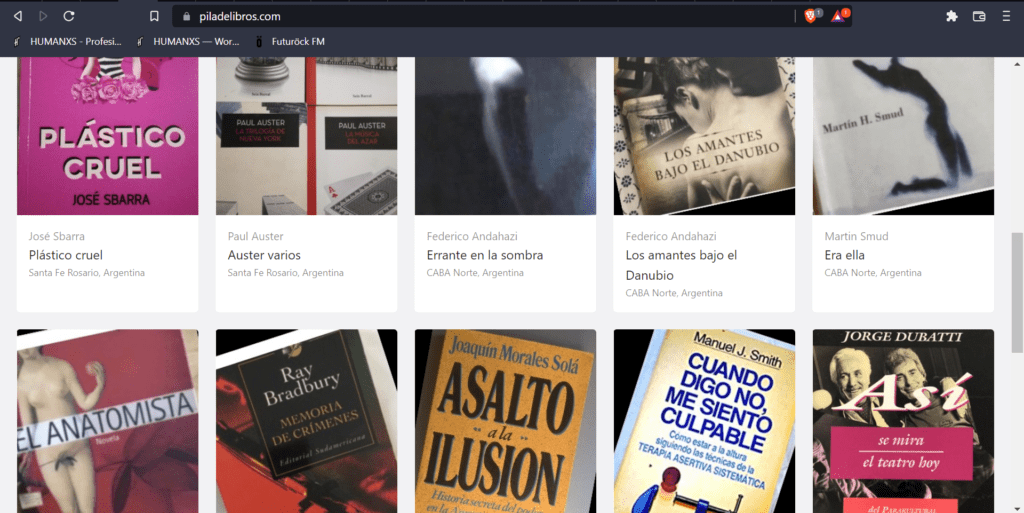Viewport: 1024px width, 513px height.
Task: Click the padlock site security icon
Action: tap(187, 16)
